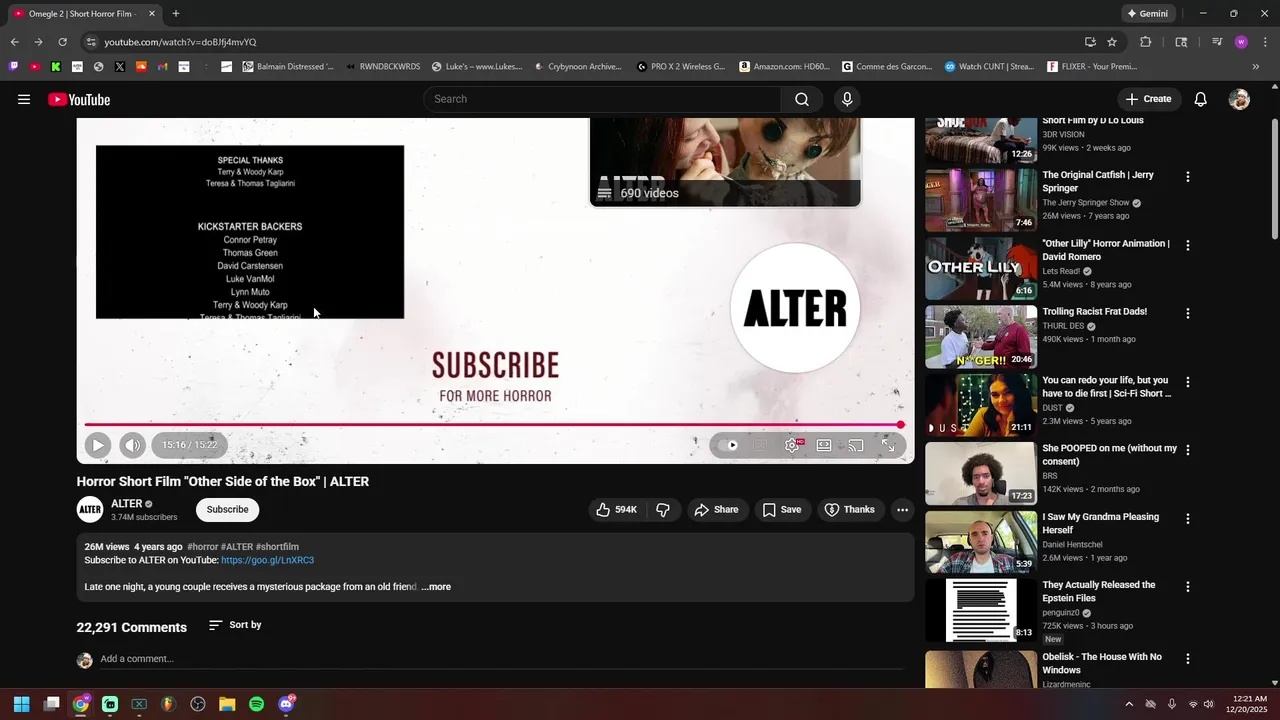Click the magnifying glass search button
1280x720 pixels.
[x=802, y=99]
